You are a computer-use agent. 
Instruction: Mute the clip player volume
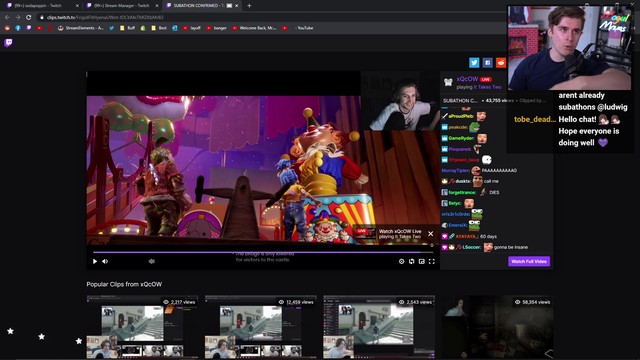point(105,261)
